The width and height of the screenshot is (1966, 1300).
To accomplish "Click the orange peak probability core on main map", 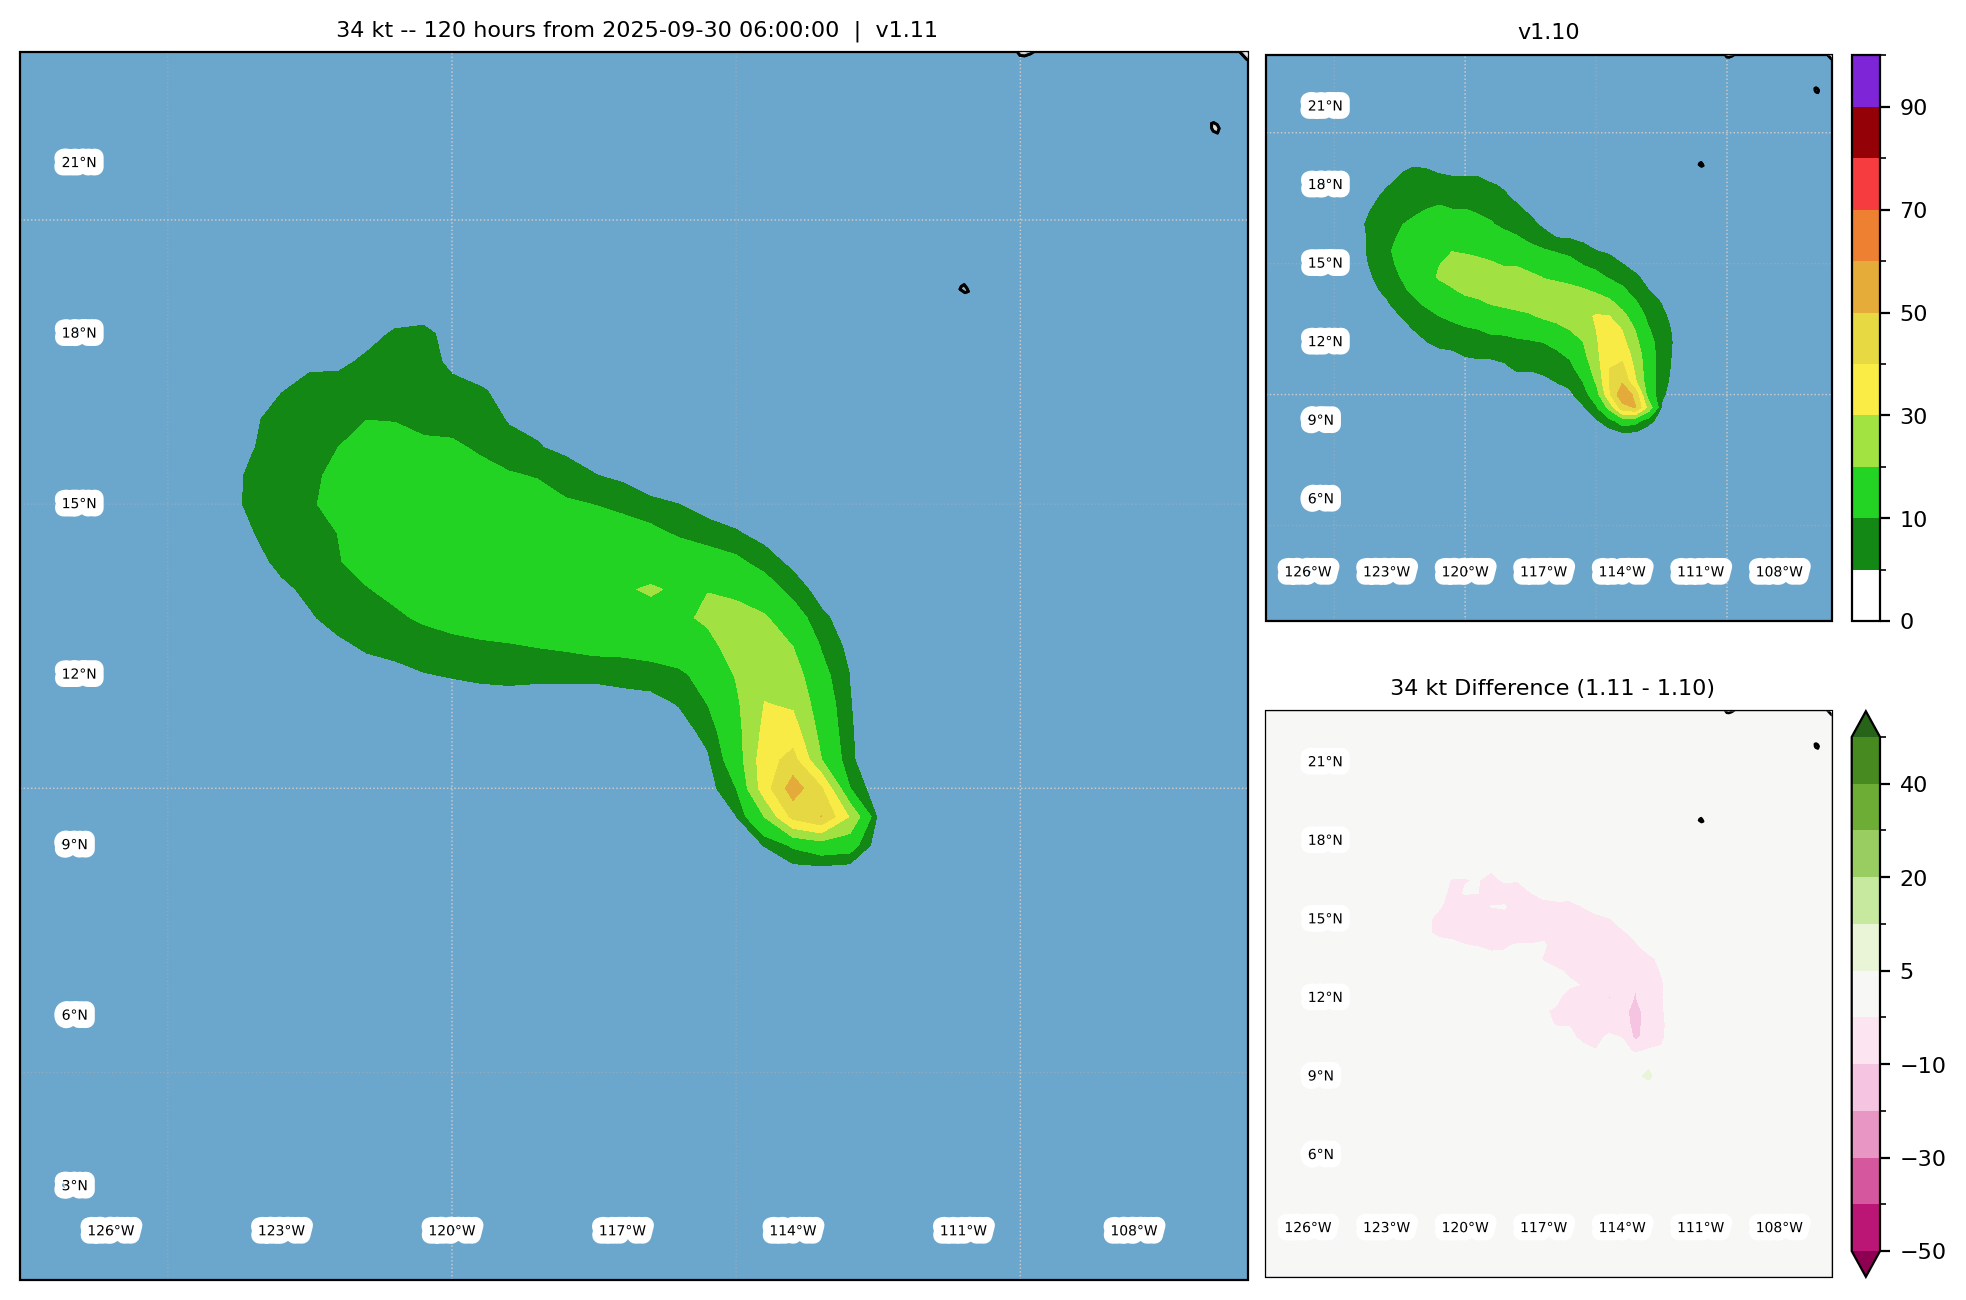I will pos(794,788).
